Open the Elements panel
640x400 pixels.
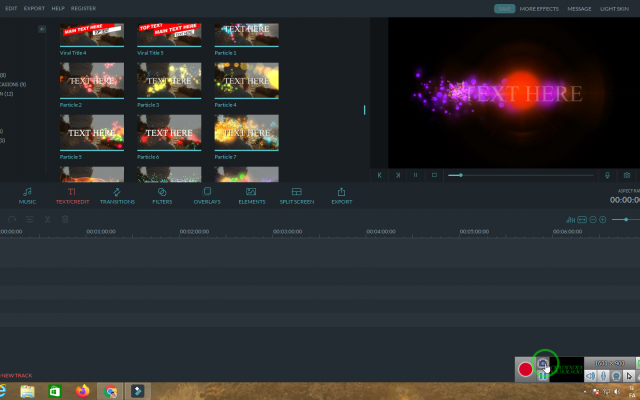[251, 196]
